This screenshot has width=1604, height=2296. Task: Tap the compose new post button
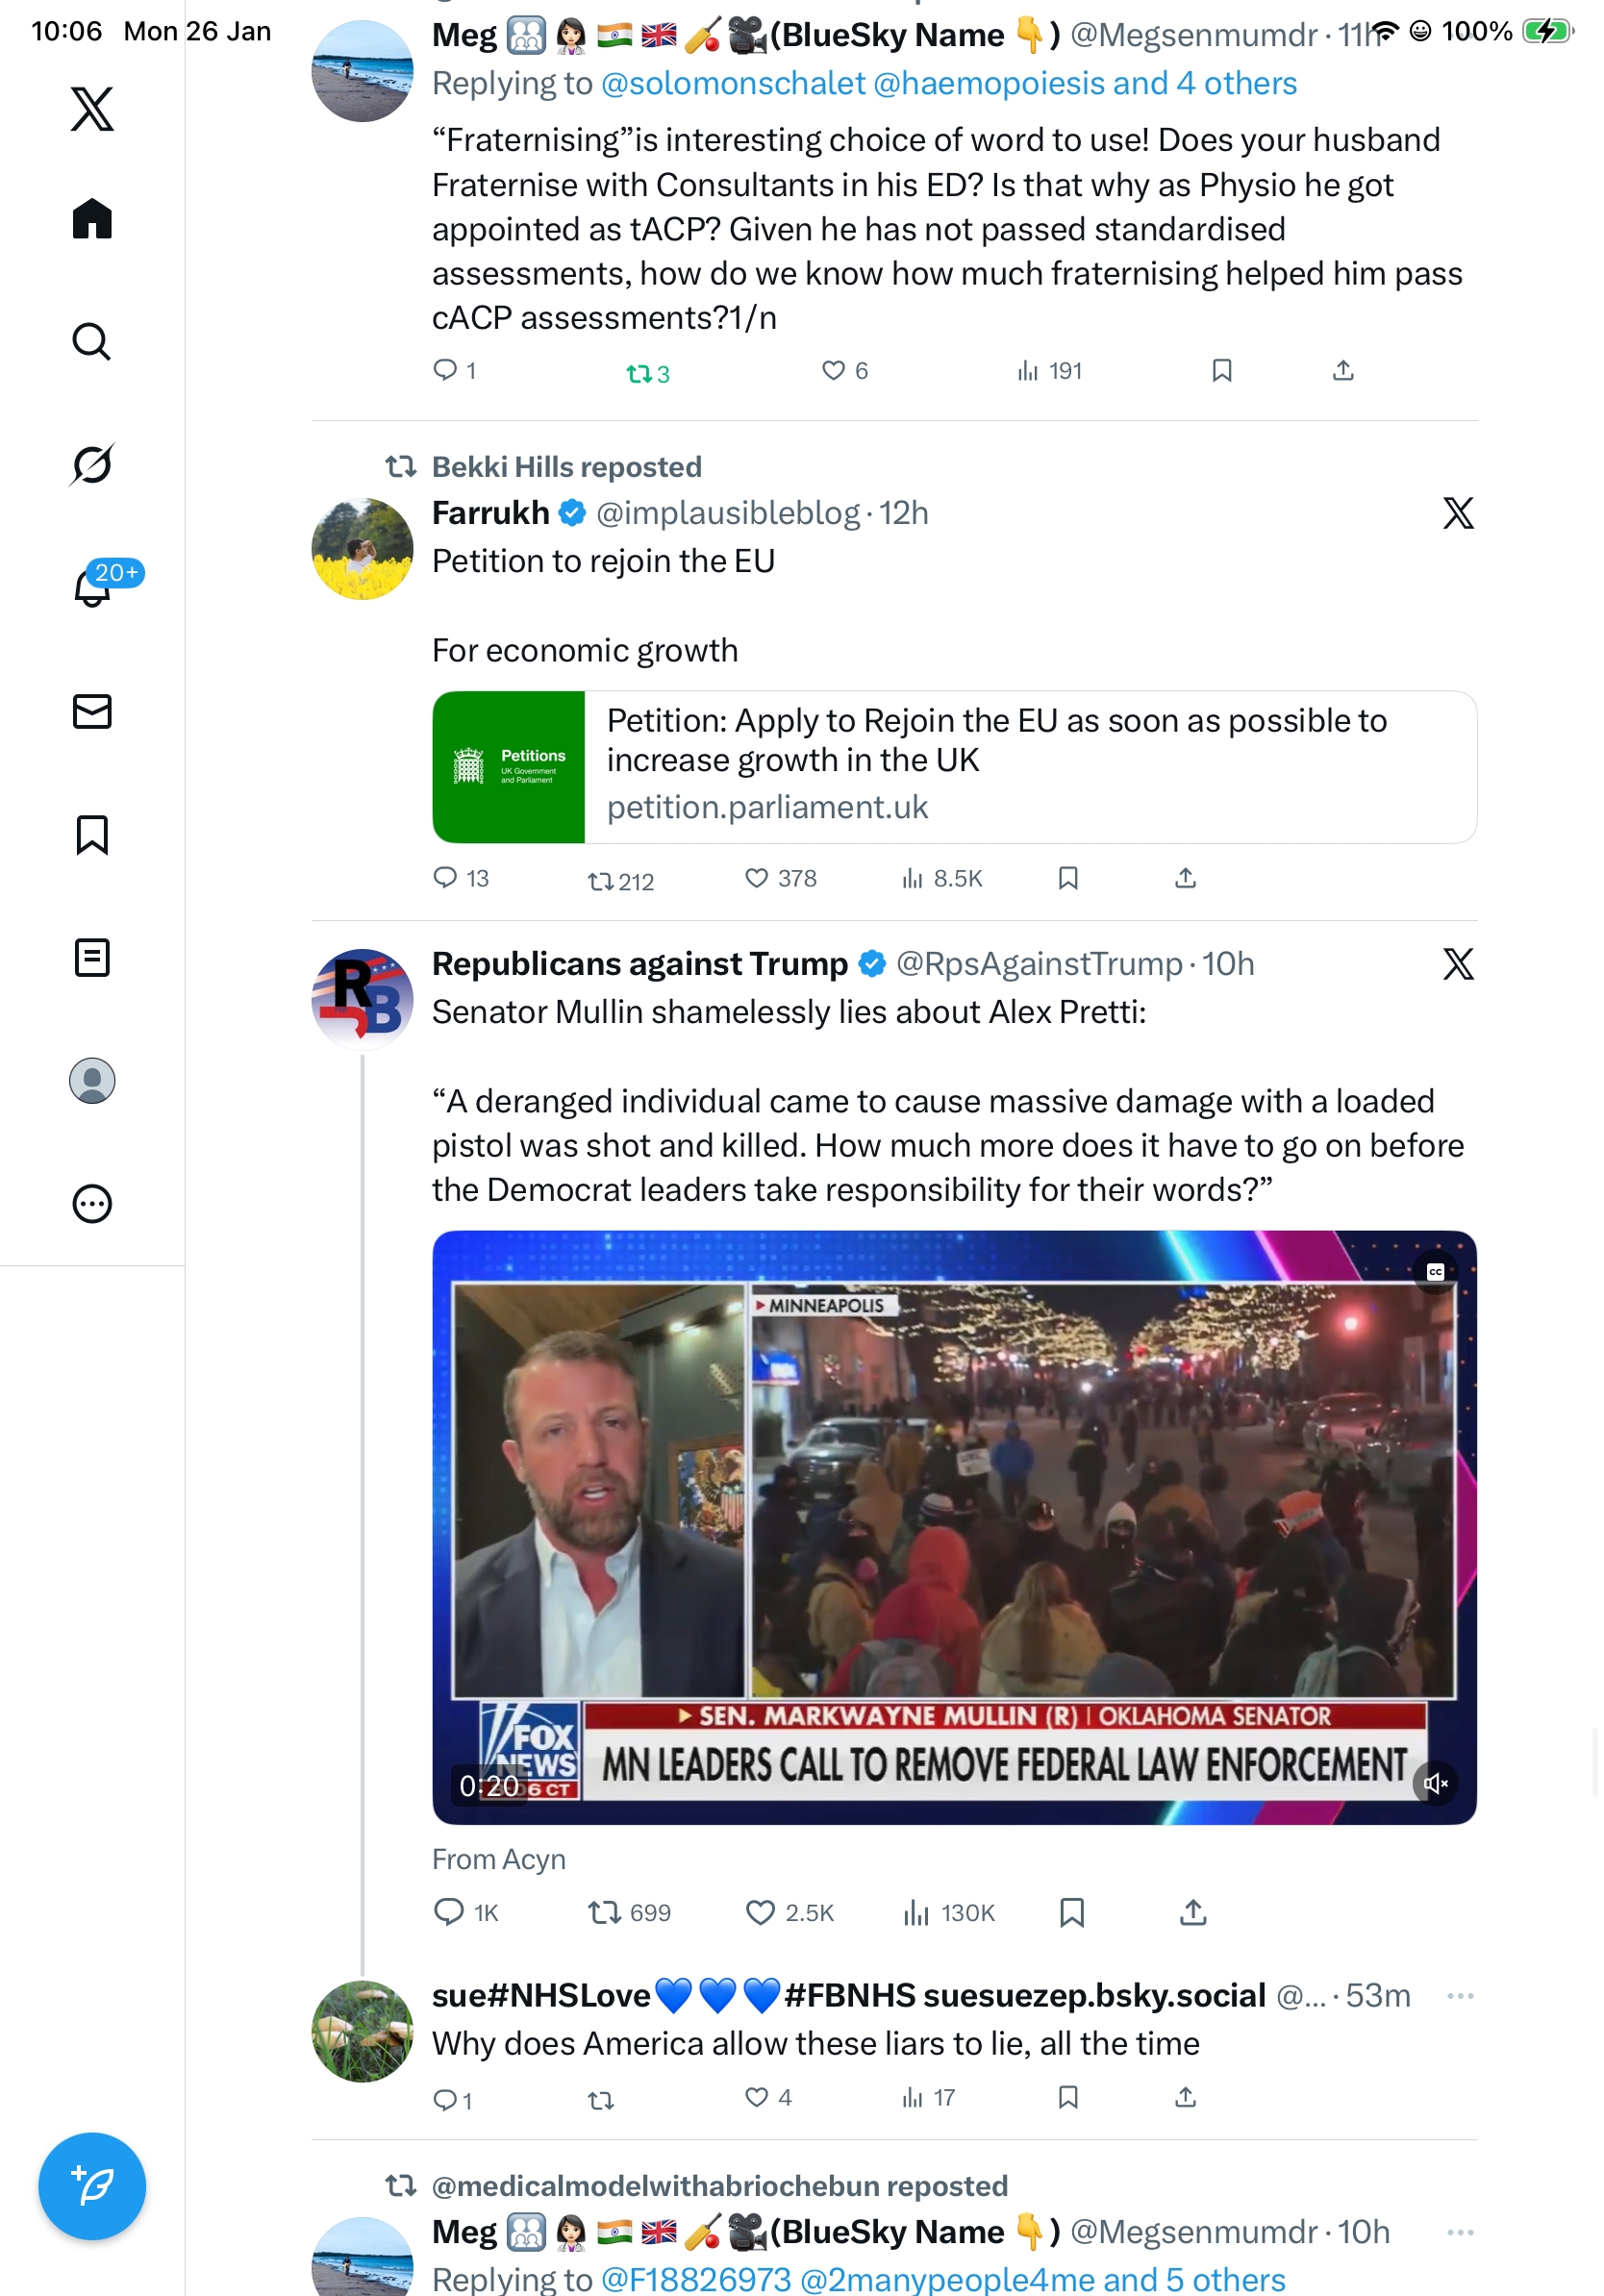(92, 2186)
